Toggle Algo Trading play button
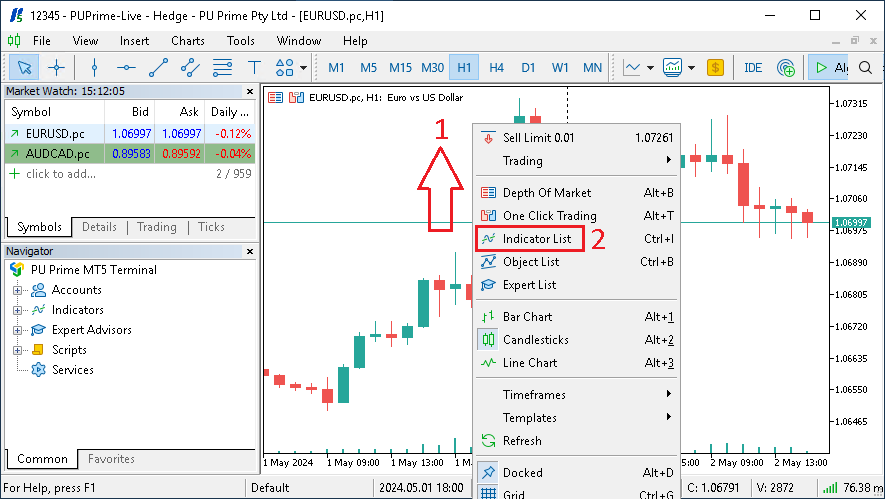This screenshot has height=499, width=885. (828, 68)
